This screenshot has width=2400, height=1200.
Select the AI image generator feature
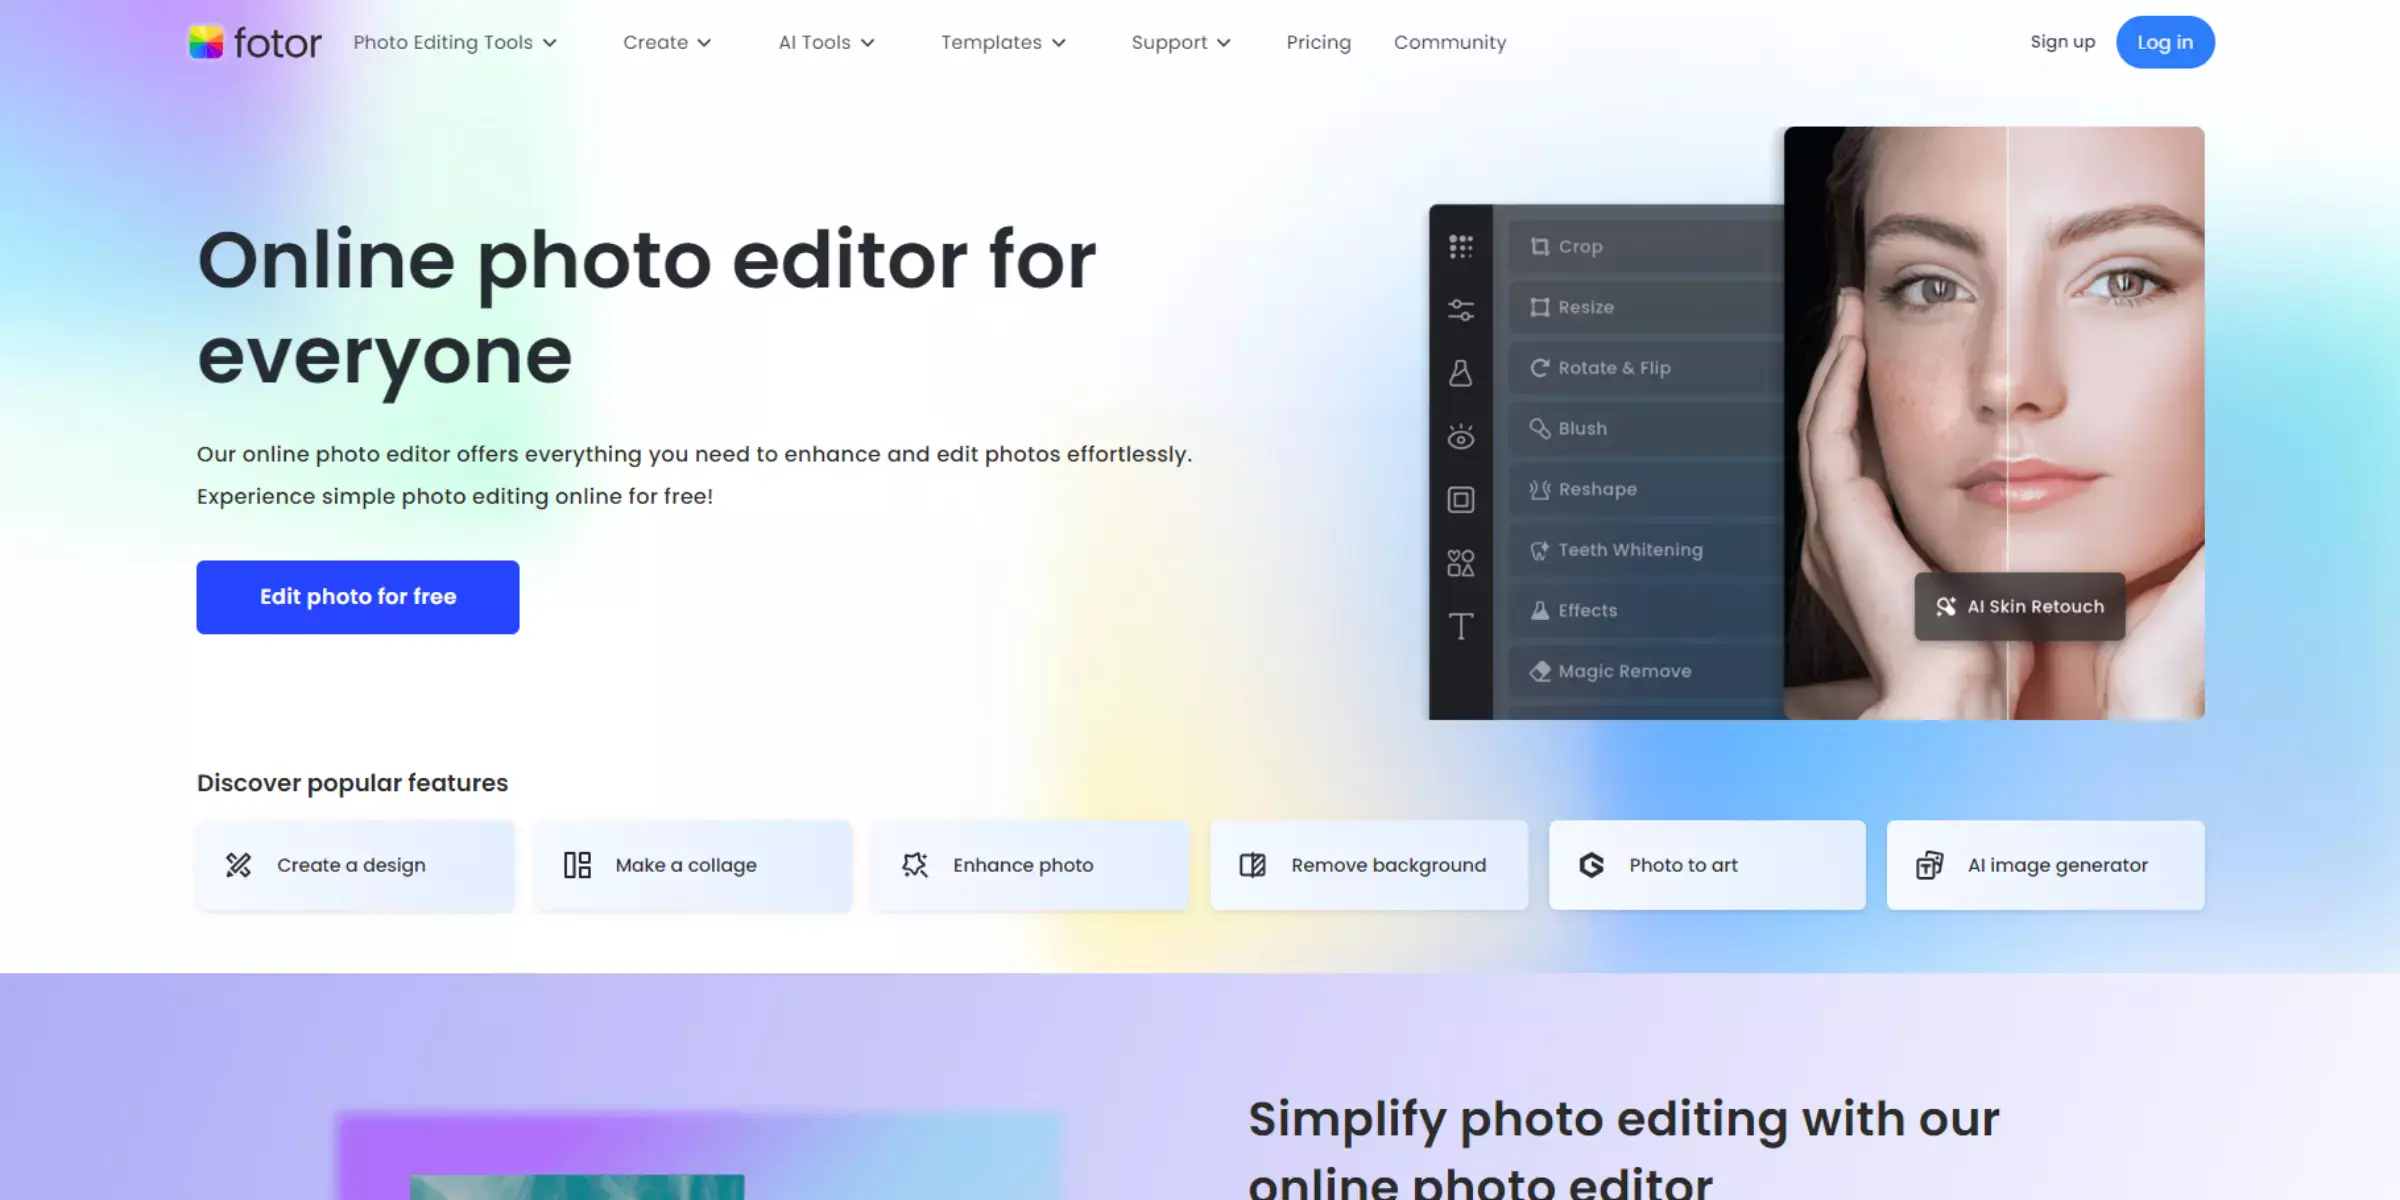(2045, 865)
